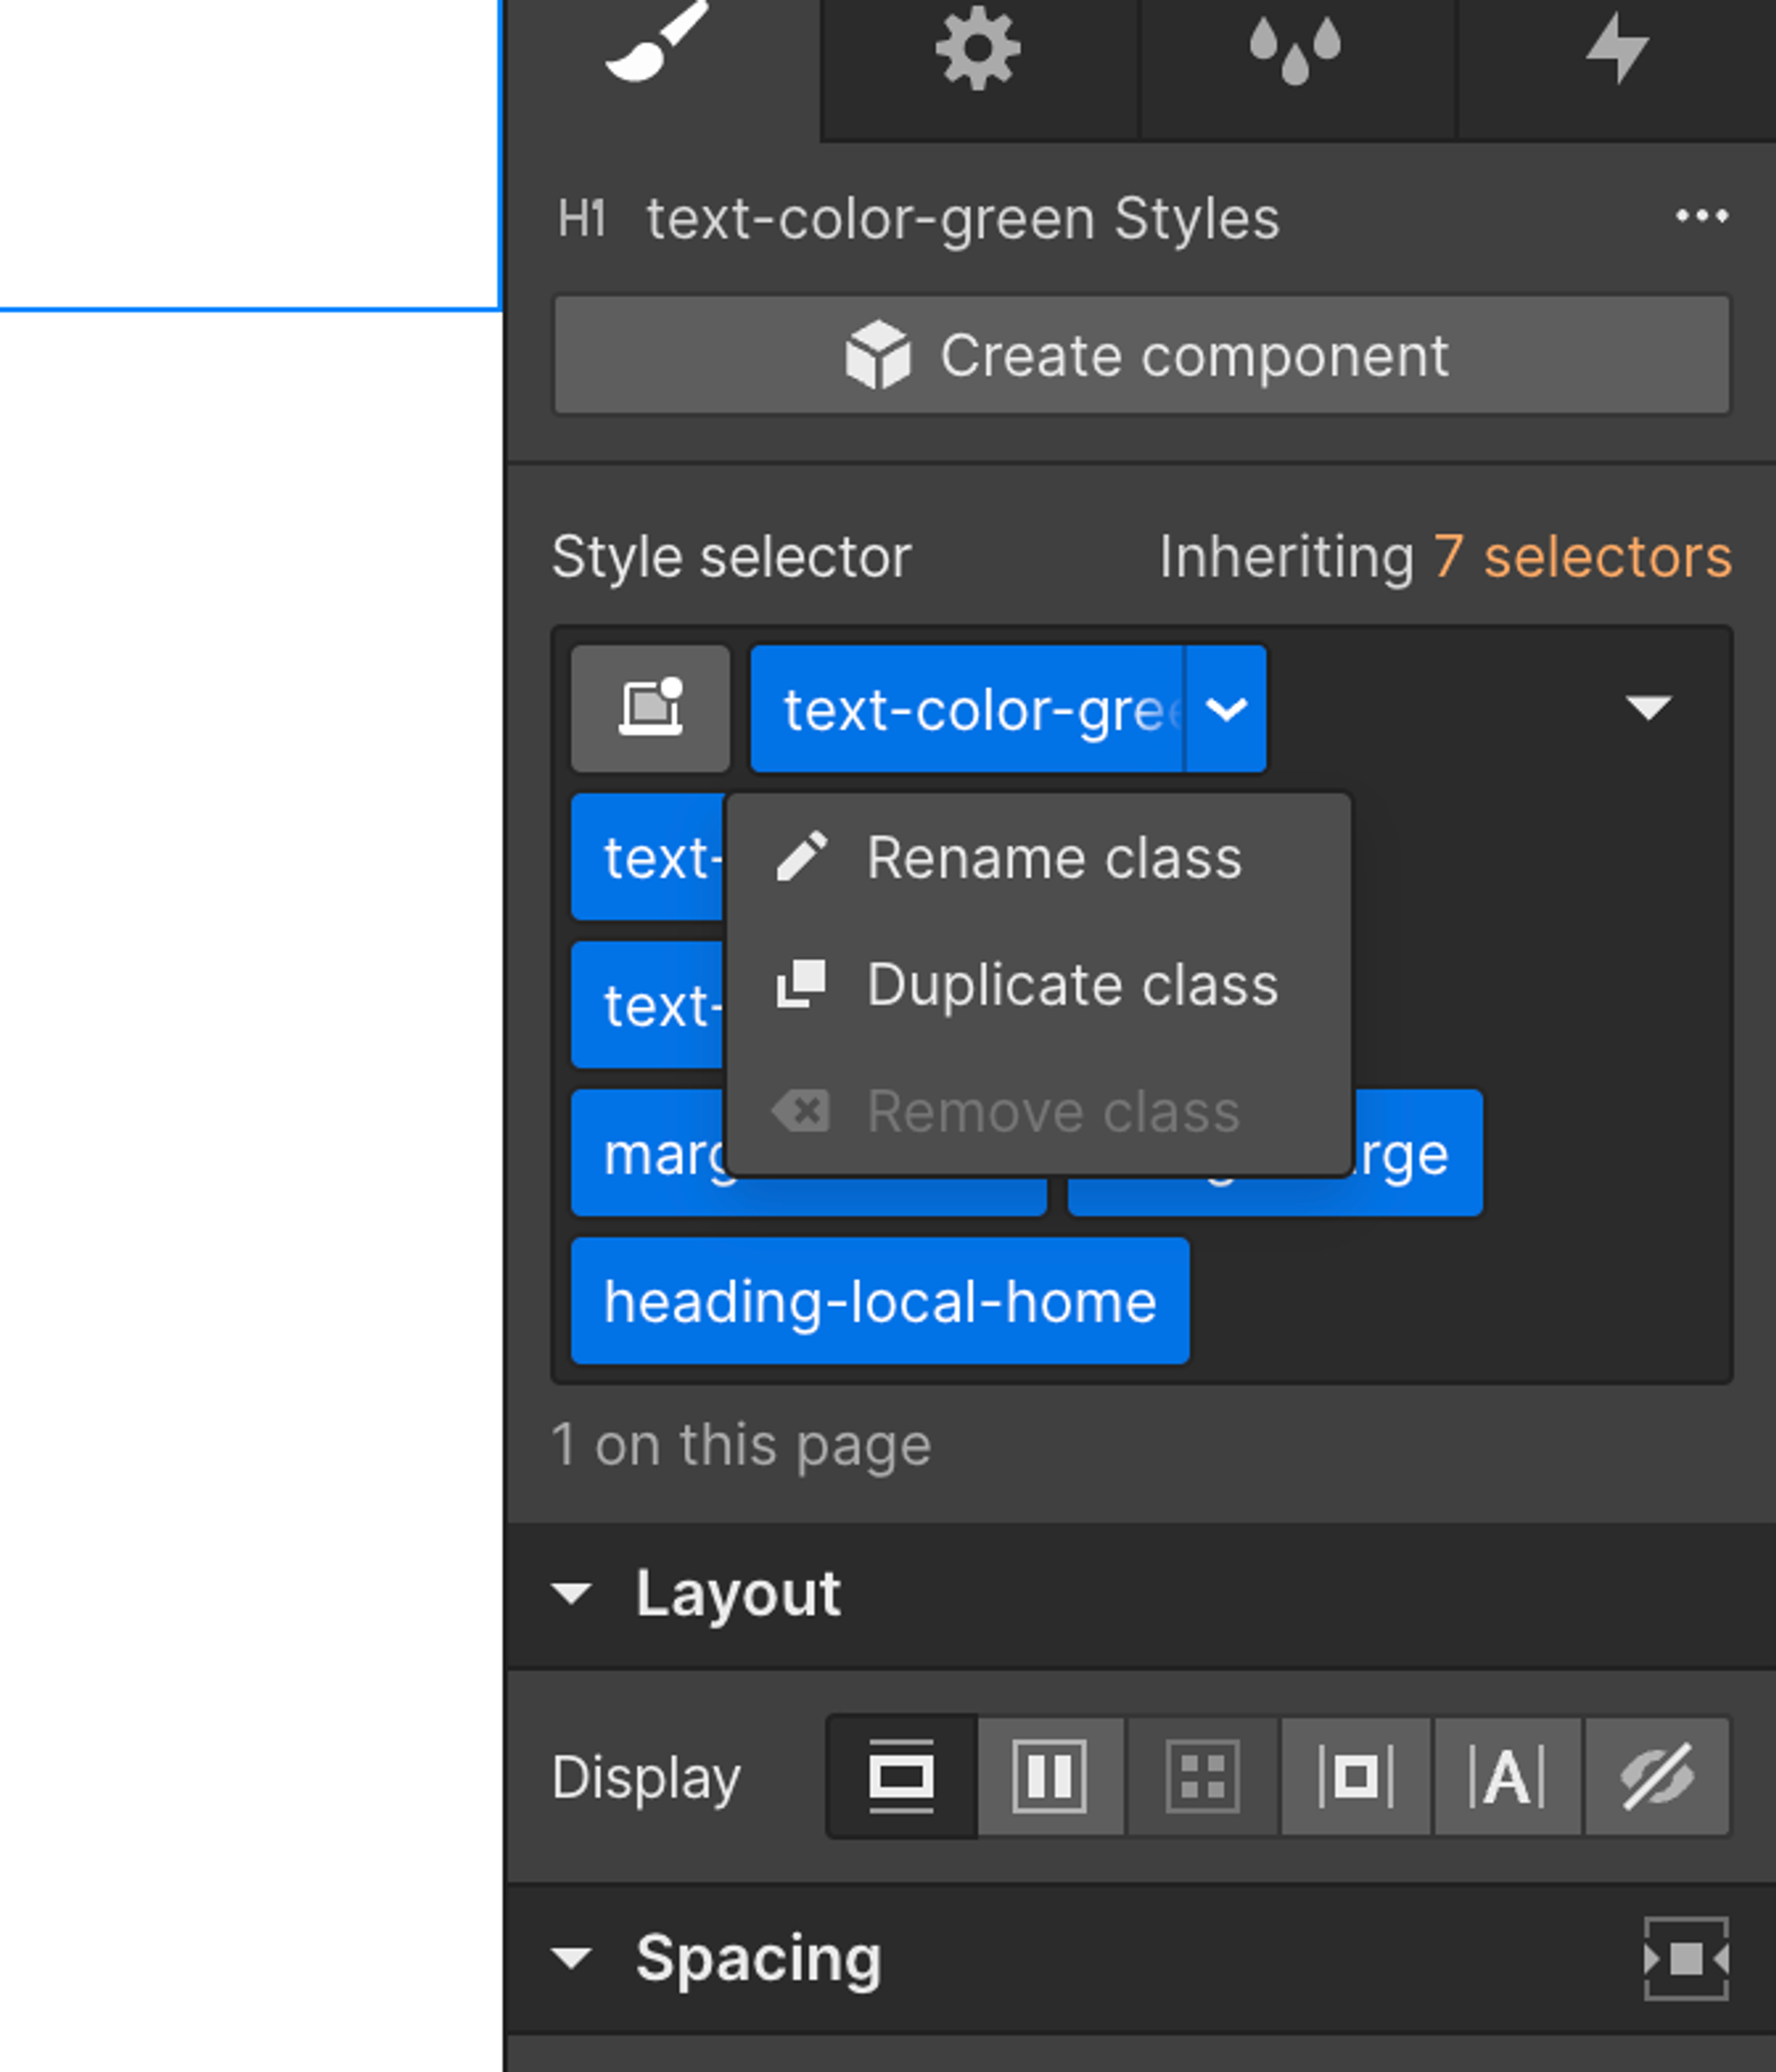Open the text-color-green class chevron dropdown
This screenshot has width=1776, height=2072.
1226,709
